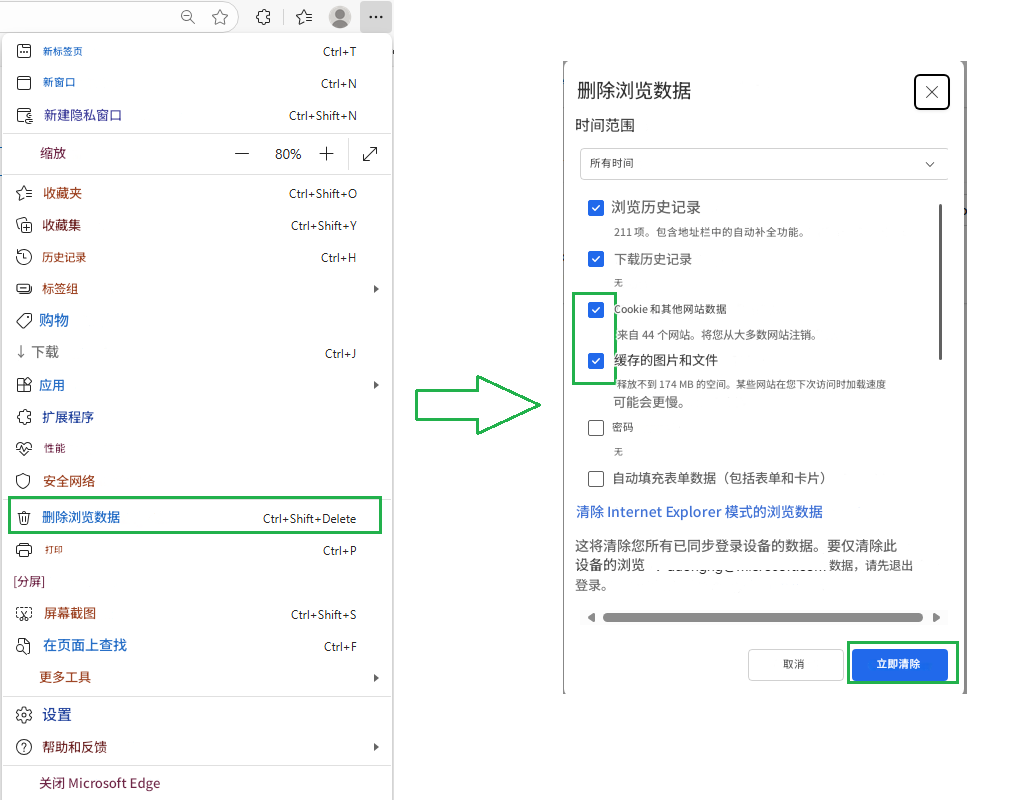1030x800 pixels.
Task: Uncheck the 下载历史记录 checkbox
Action: pos(596,259)
